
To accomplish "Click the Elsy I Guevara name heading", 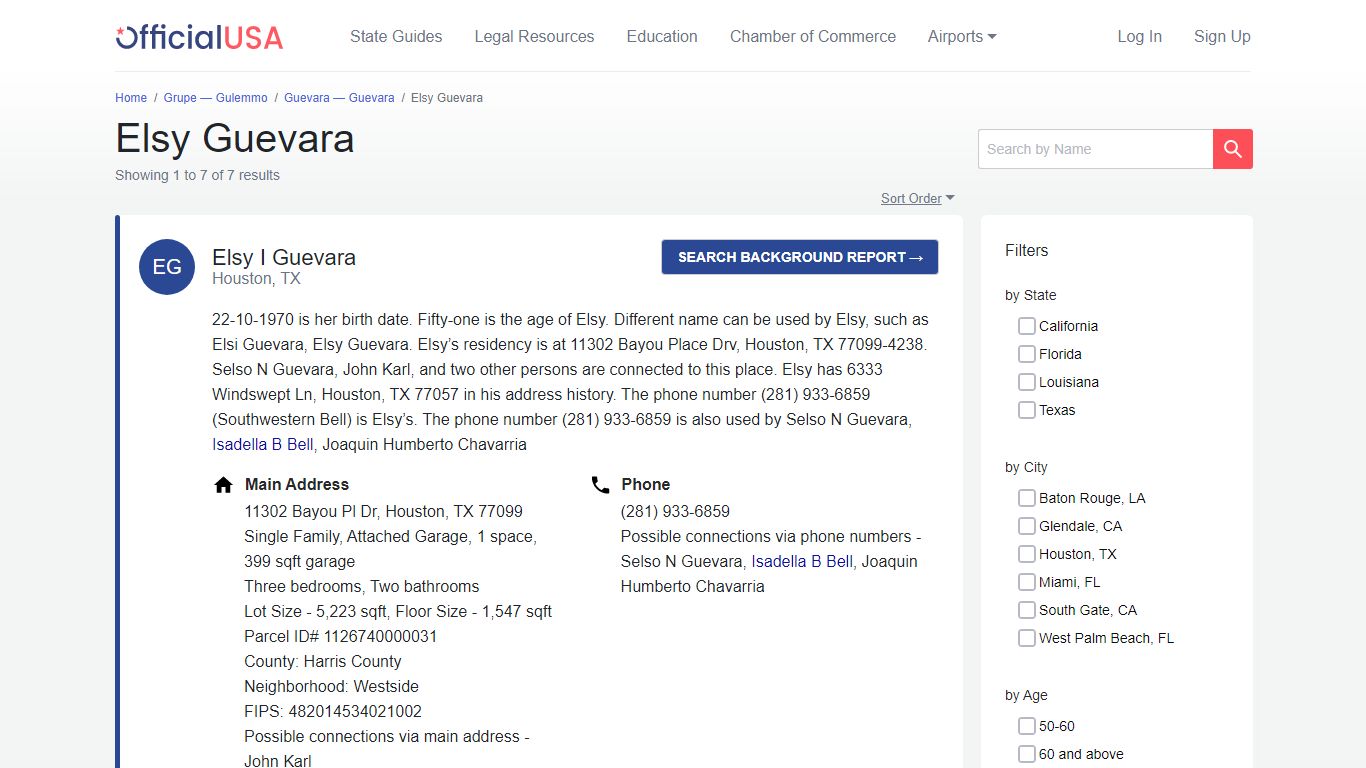I will click(x=284, y=257).
